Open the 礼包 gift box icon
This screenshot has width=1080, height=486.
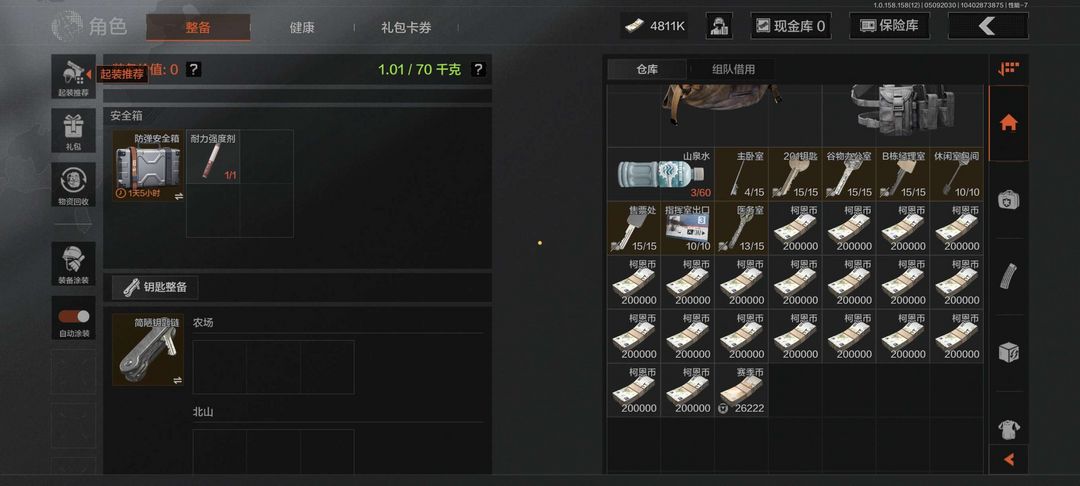coord(73,131)
